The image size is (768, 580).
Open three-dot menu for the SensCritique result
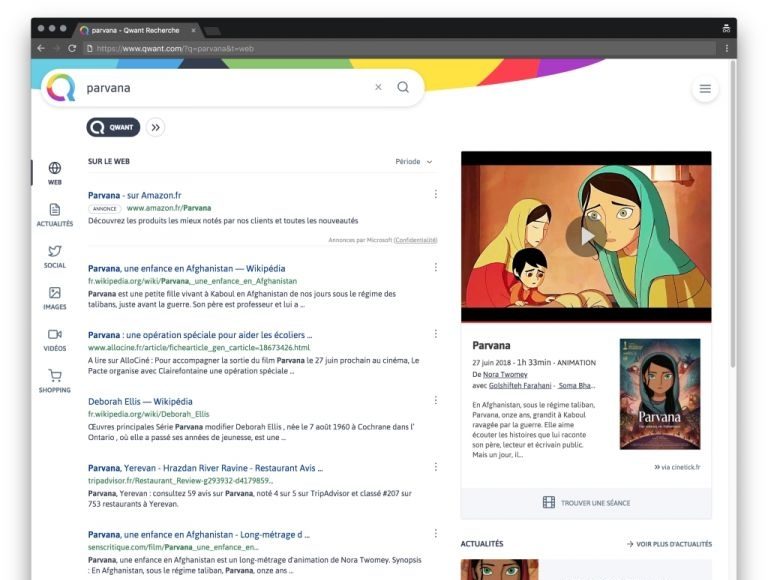435,534
